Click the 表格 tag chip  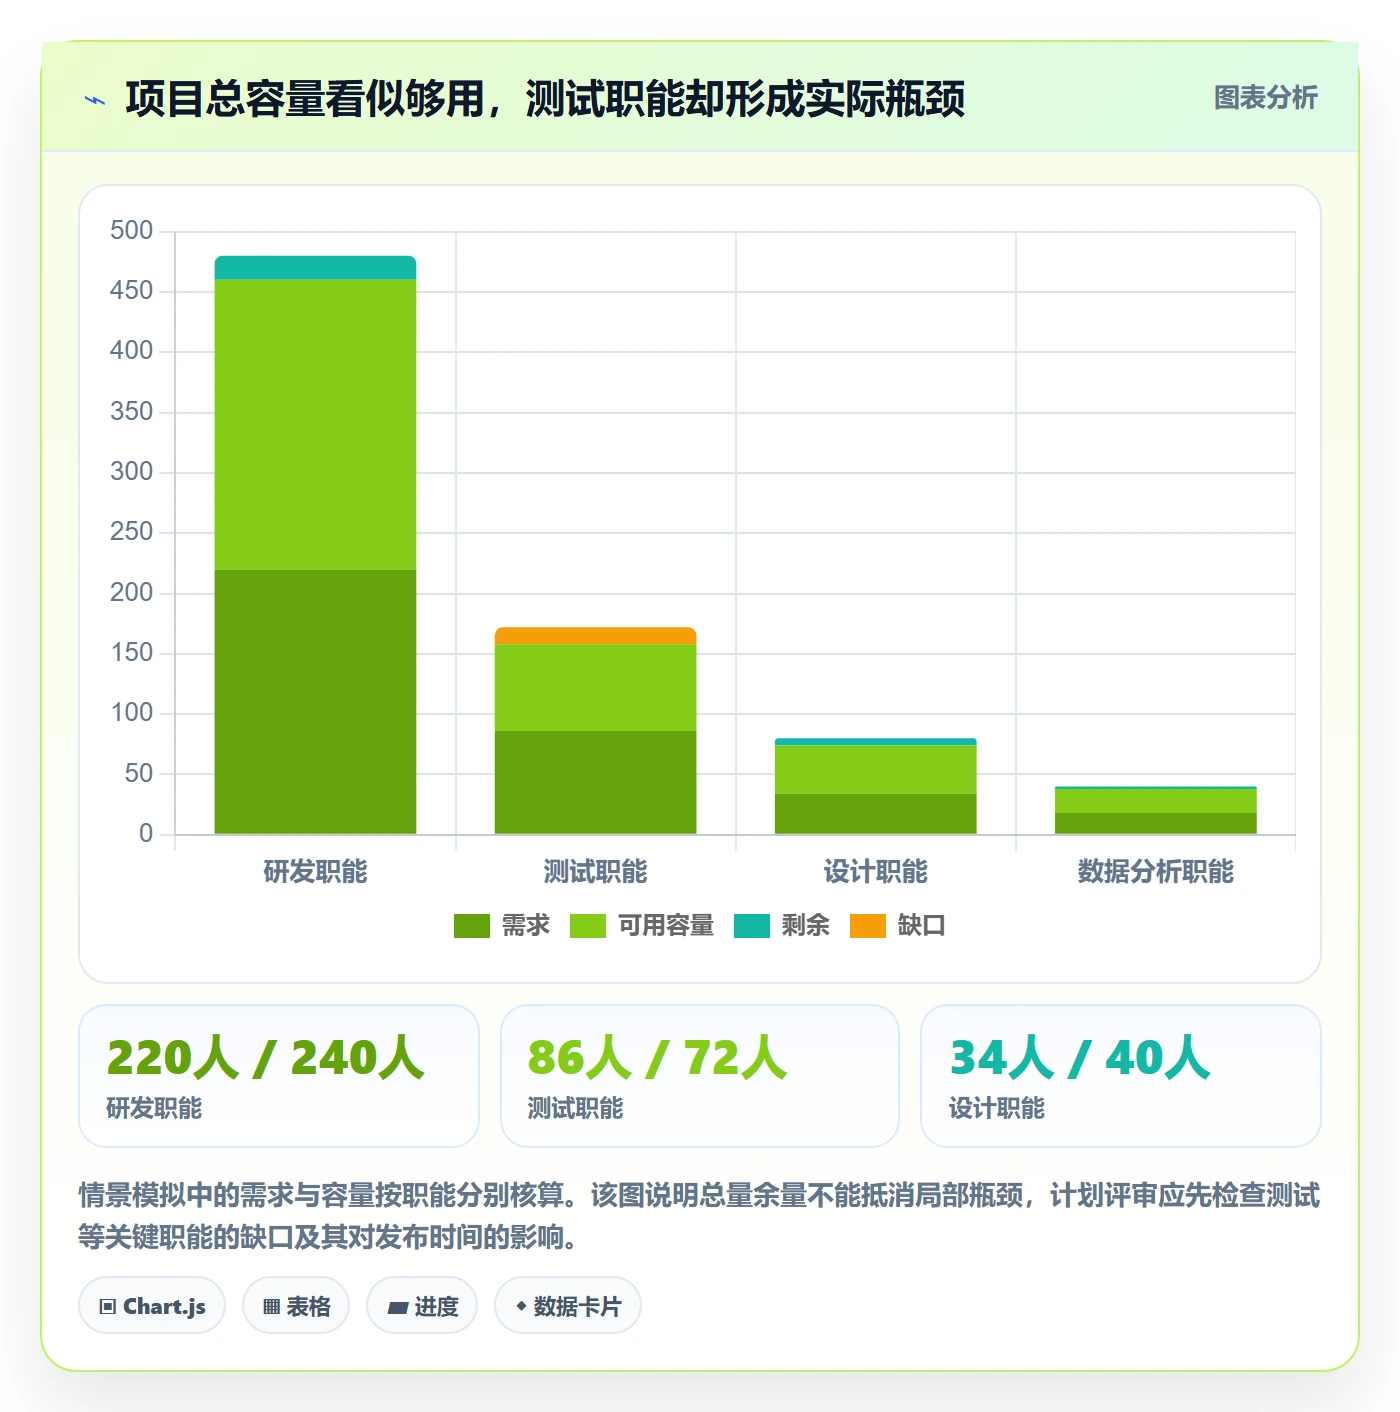296,1306
